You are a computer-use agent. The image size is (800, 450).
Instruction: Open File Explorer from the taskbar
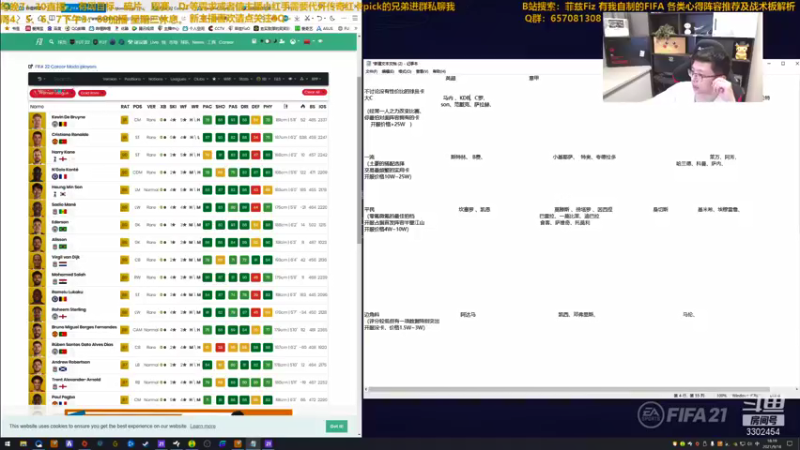(23, 444)
